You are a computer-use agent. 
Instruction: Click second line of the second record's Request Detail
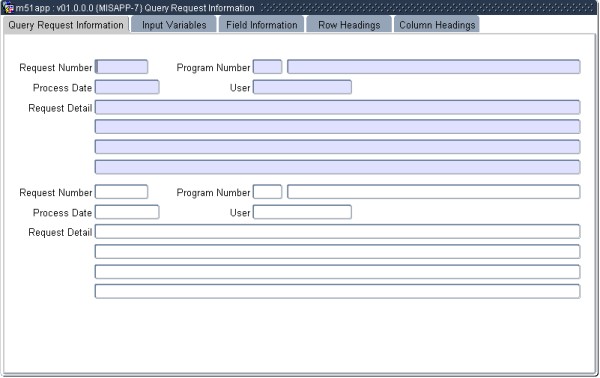point(338,252)
